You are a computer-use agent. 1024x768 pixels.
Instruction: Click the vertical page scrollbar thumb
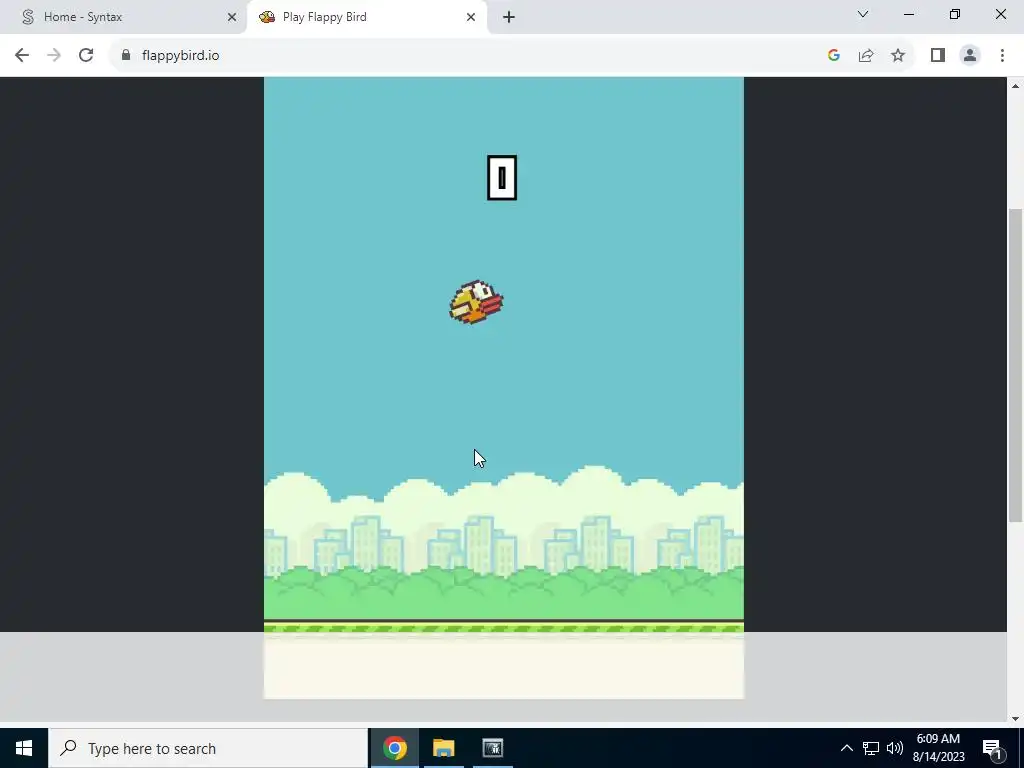(1015, 366)
